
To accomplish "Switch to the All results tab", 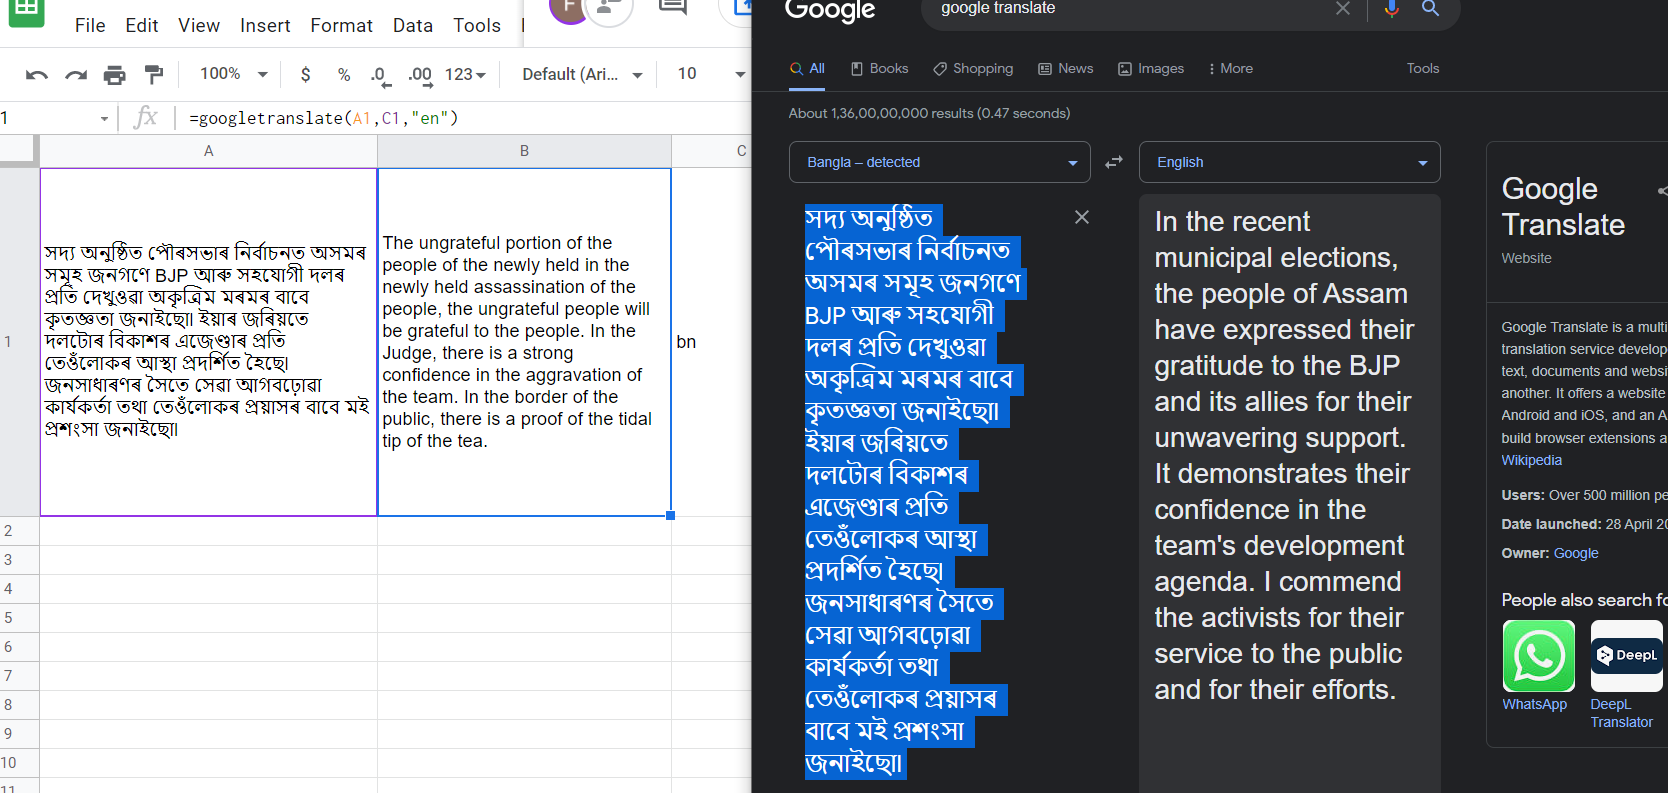I will pyautogui.click(x=807, y=69).
